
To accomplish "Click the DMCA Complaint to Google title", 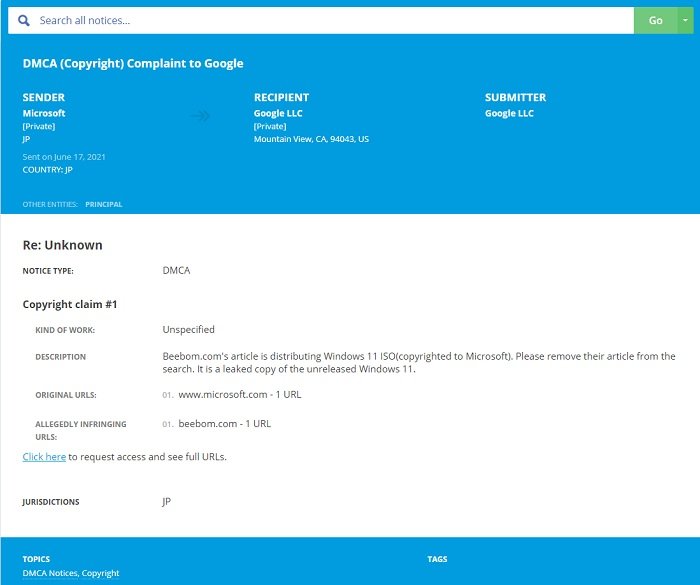I will (x=133, y=63).
